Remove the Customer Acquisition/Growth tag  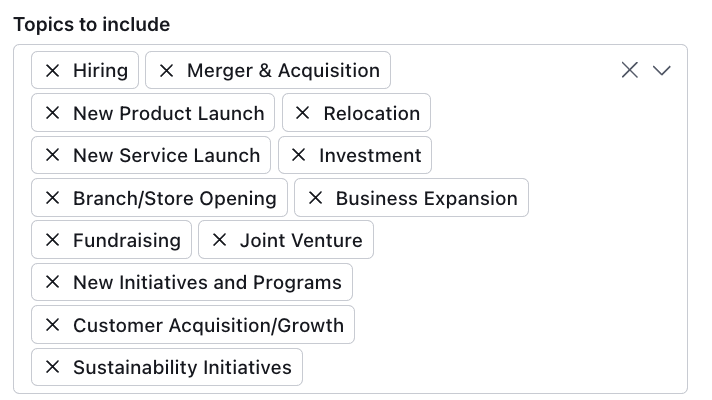point(53,325)
